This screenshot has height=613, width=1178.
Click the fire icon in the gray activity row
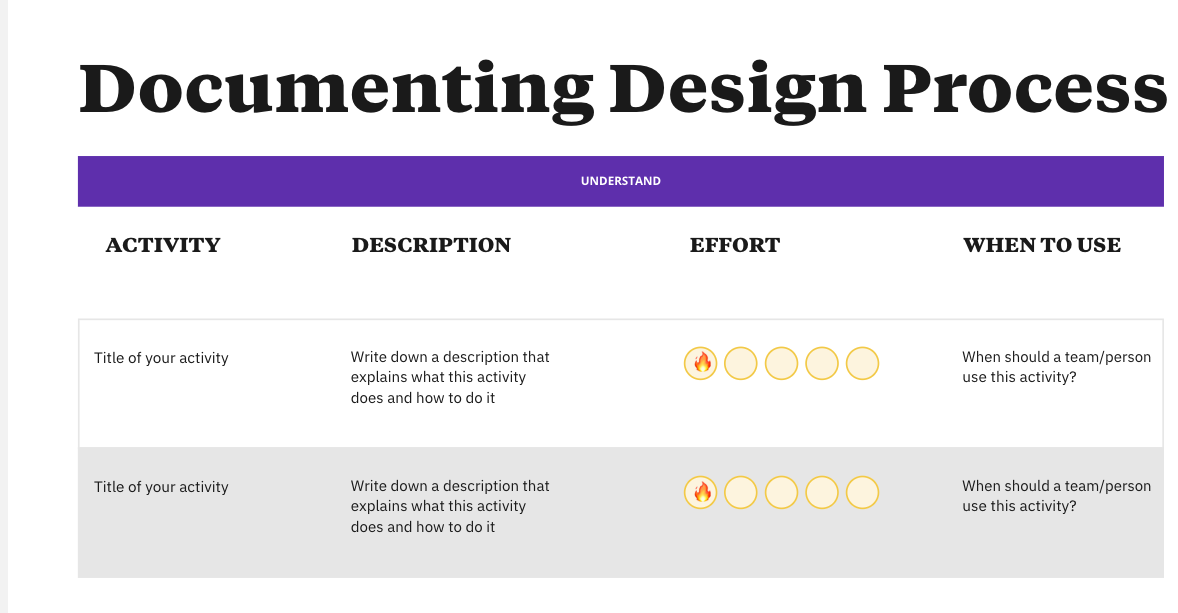701,493
